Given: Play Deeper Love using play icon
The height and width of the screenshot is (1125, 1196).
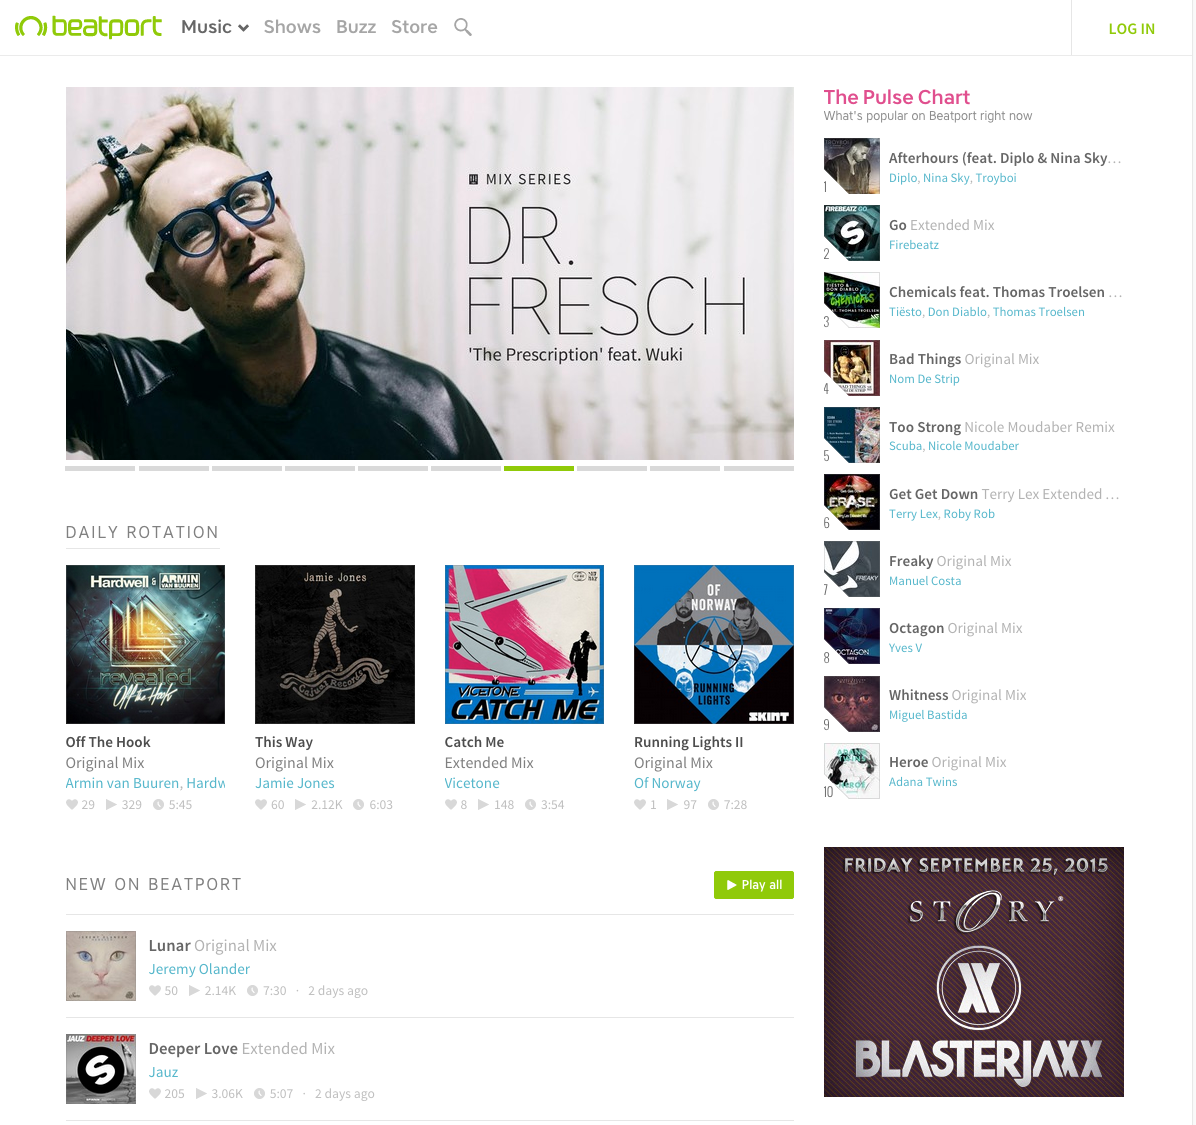Looking at the screenshot, I should [x=201, y=1094].
